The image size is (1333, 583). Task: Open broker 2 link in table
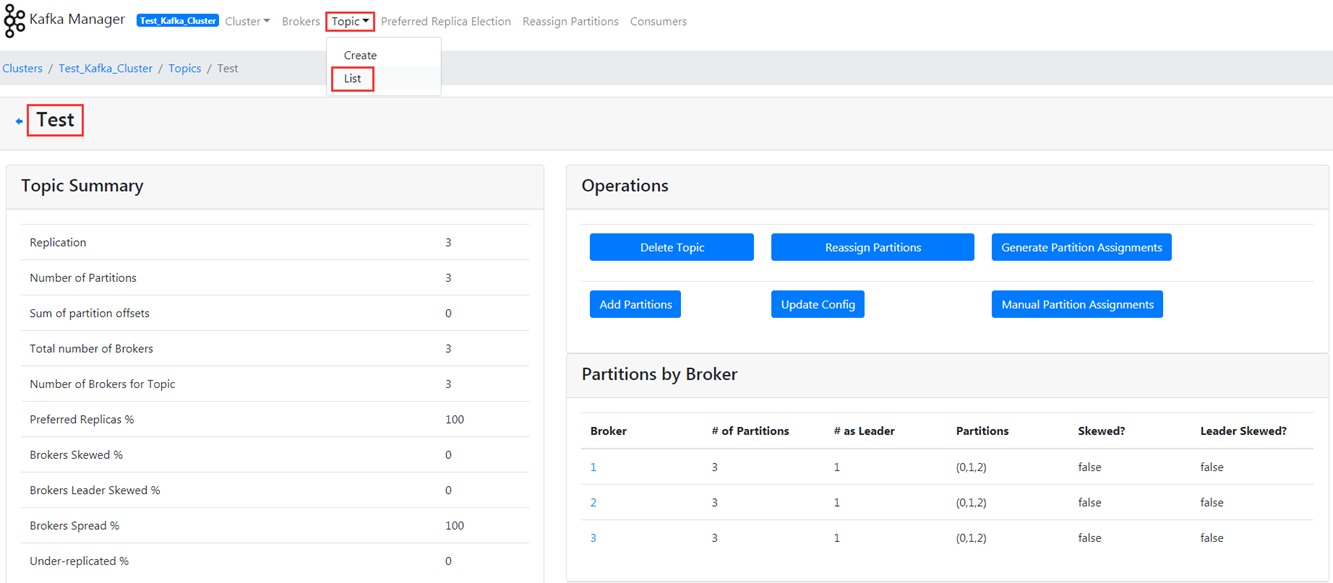tap(593, 502)
